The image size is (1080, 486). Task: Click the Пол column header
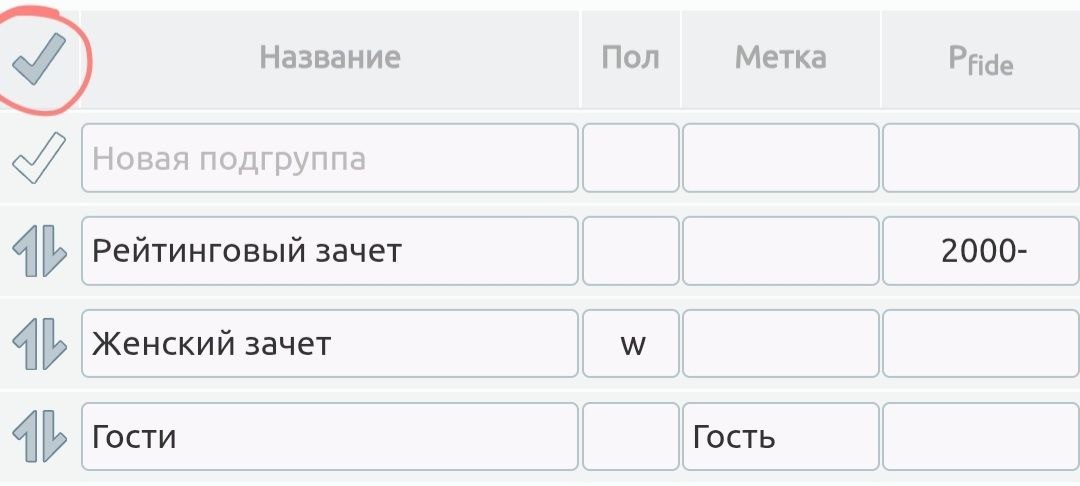click(x=630, y=58)
